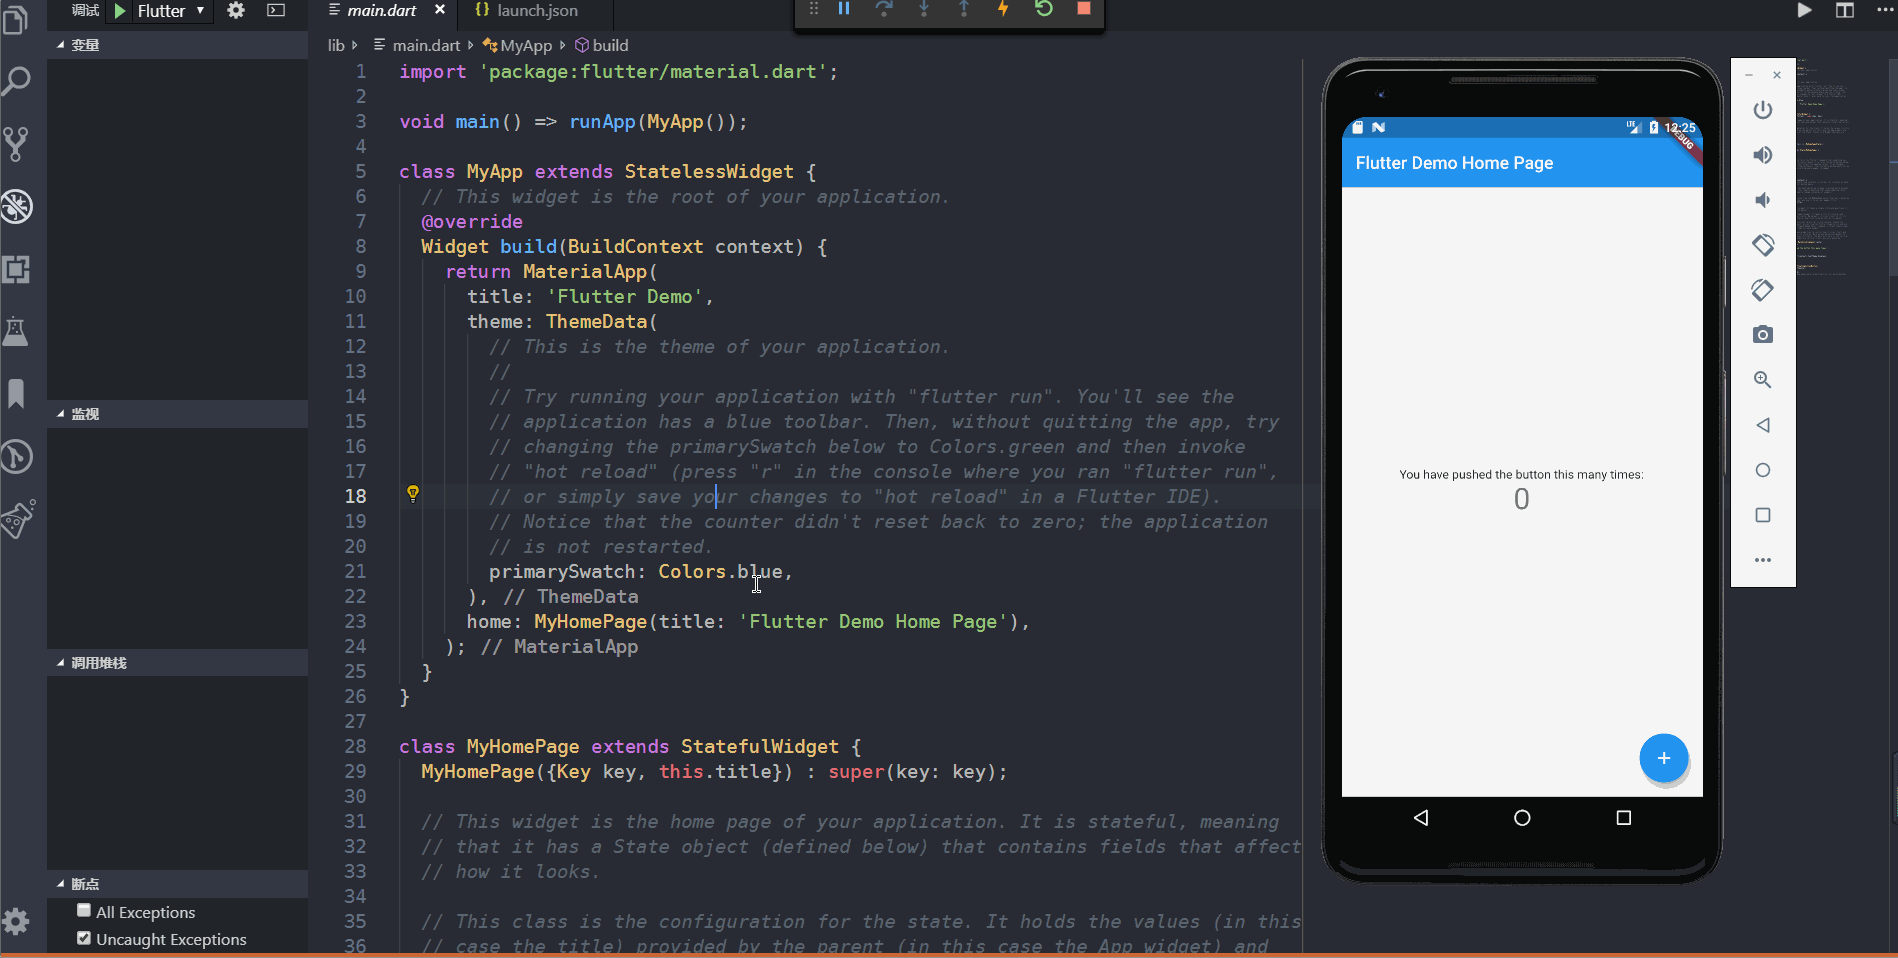Close the main.dart tab
Image resolution: width=1898 pixels, height=958 pixels.
tap(440, 10)
